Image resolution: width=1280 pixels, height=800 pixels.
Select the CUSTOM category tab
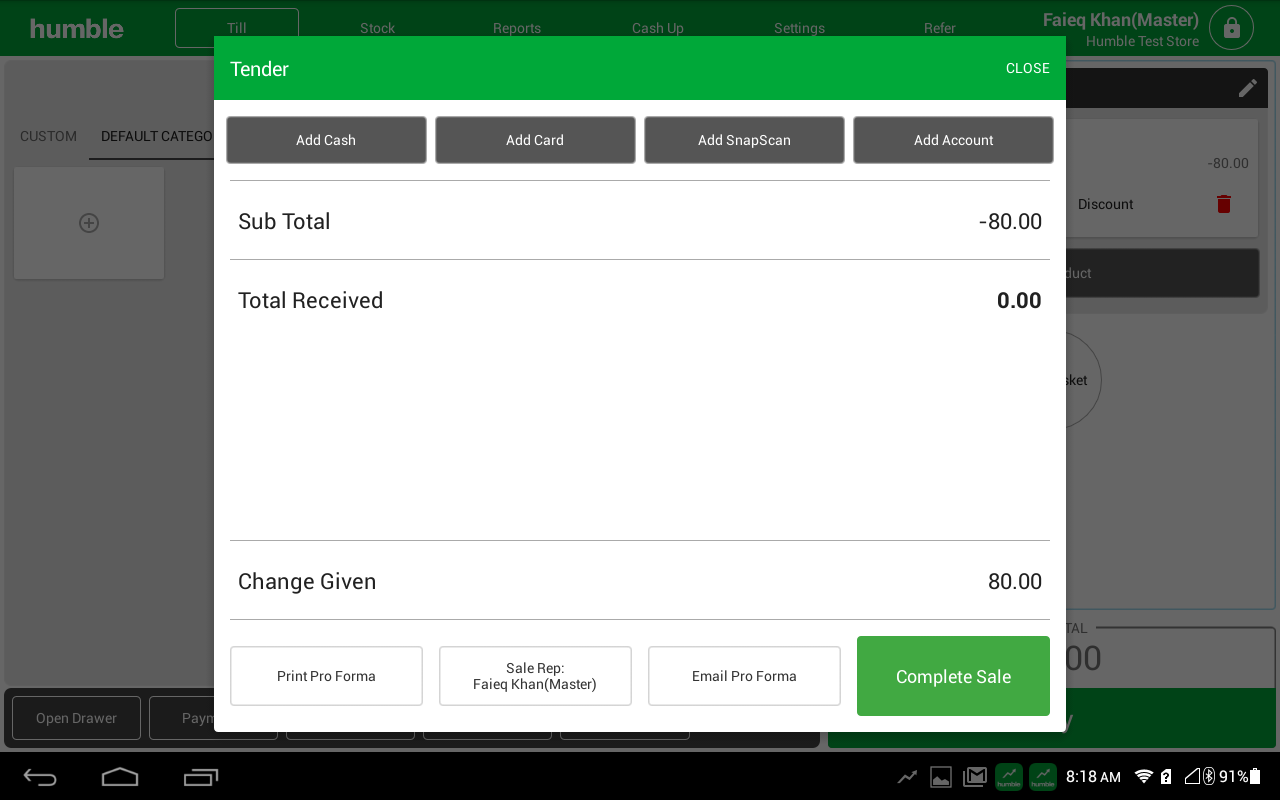48,136
